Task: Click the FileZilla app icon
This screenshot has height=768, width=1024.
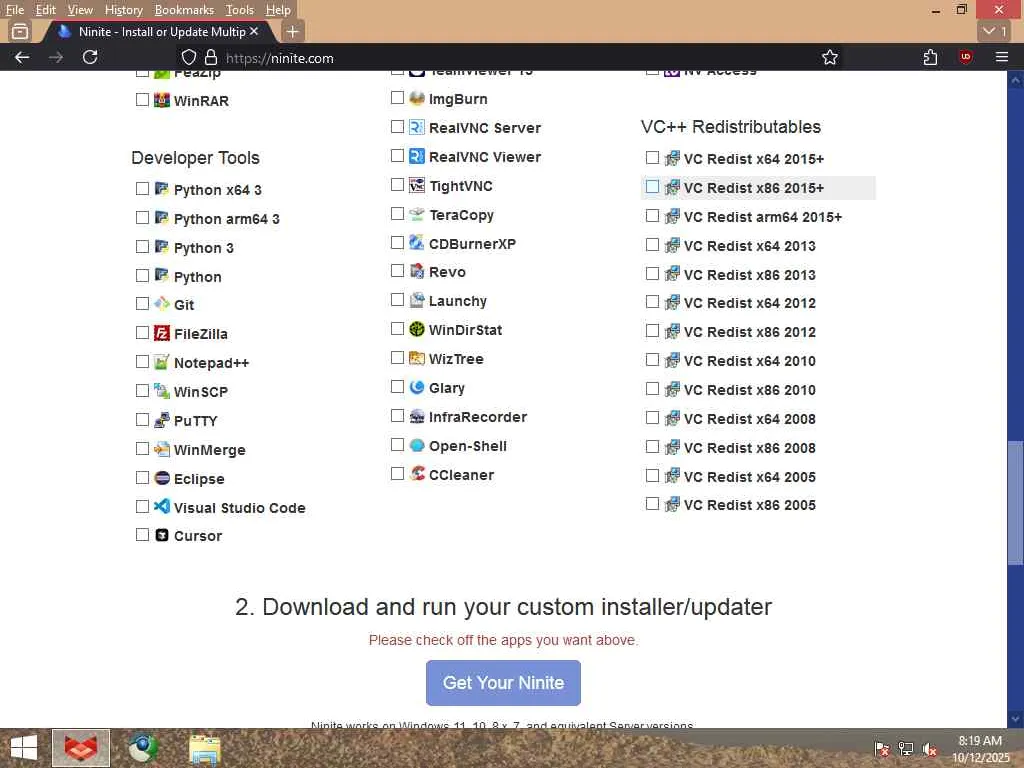Action: tap(161, 333)
